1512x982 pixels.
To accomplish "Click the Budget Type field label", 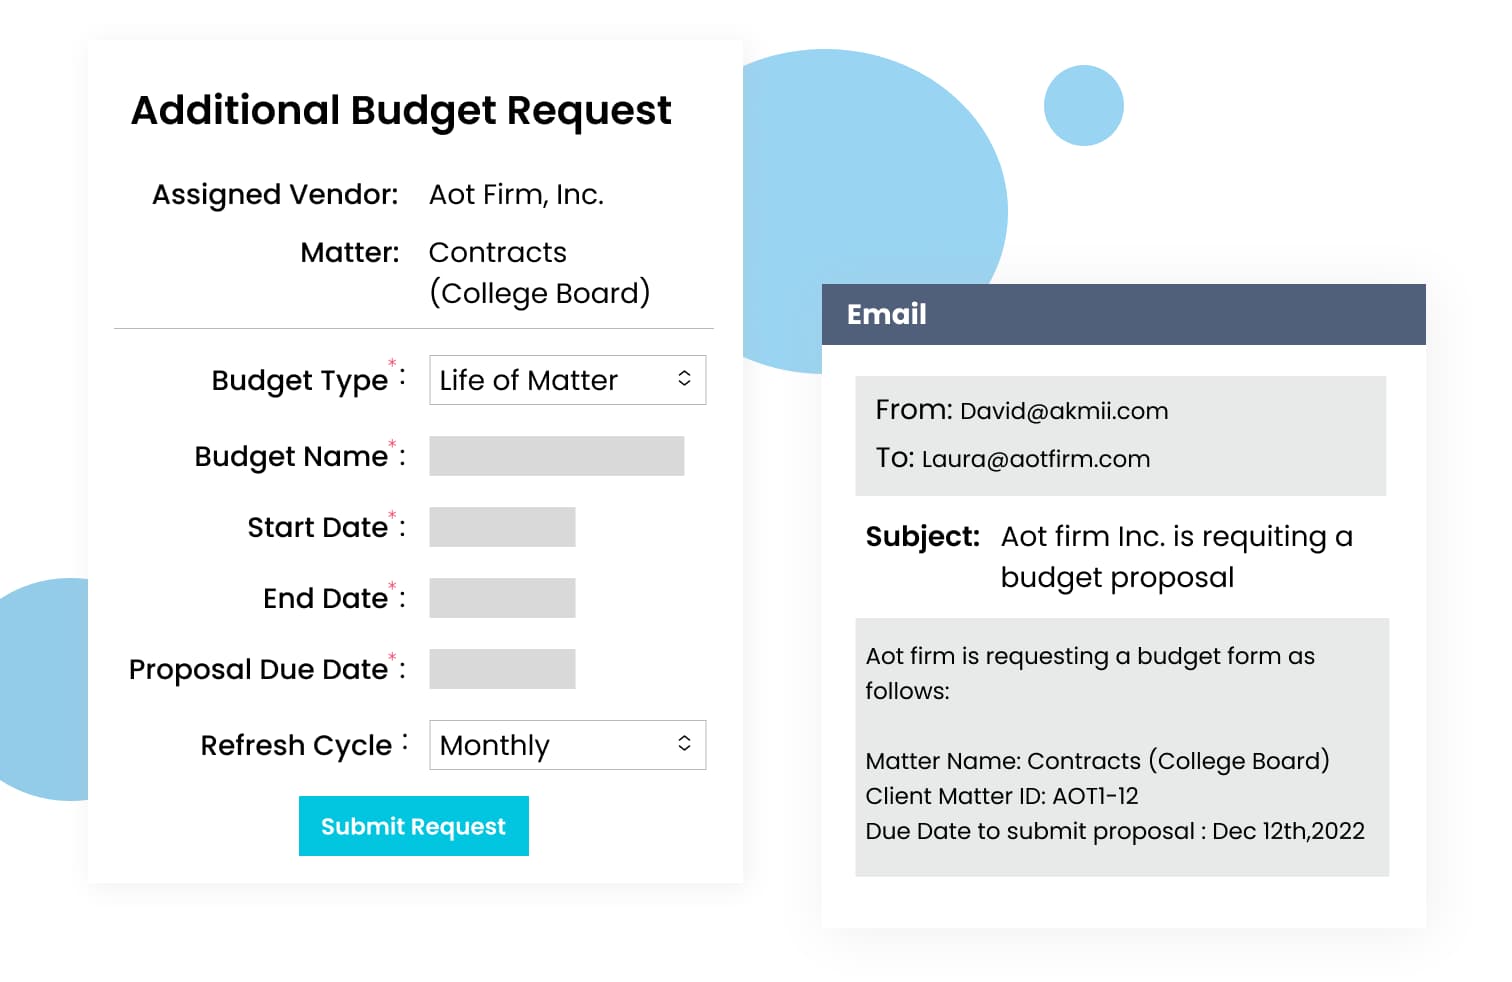I will (x=299, y=381).
